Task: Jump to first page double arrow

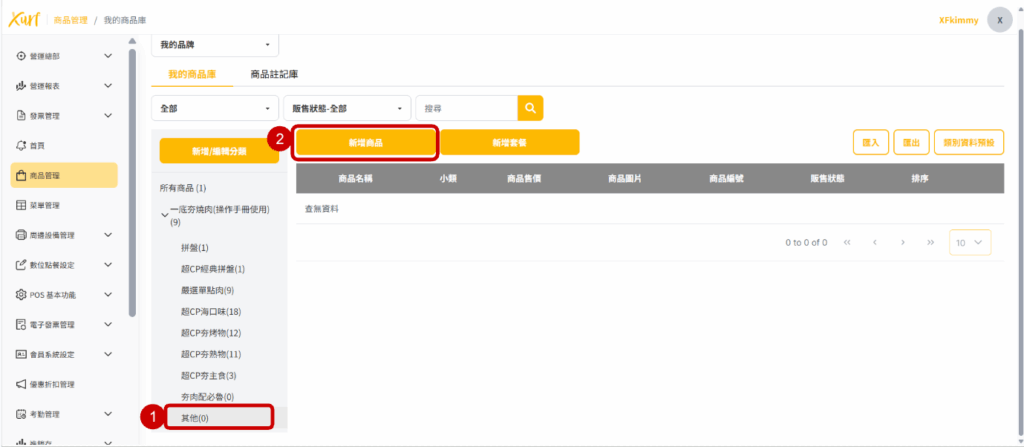Action: tap(848, 242)
